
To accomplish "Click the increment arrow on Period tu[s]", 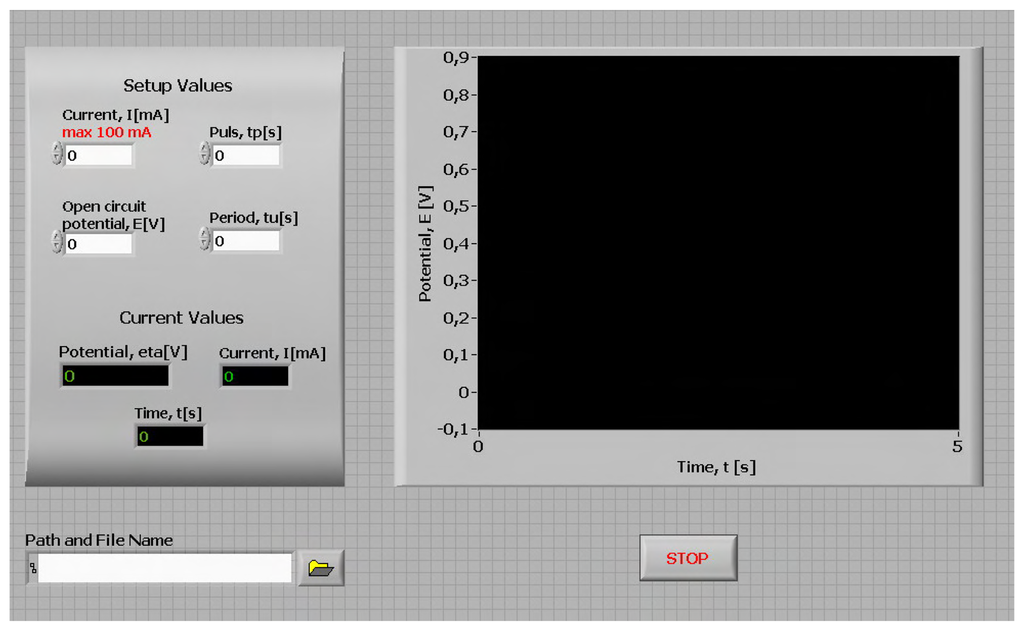I will [x=203, y=235].
